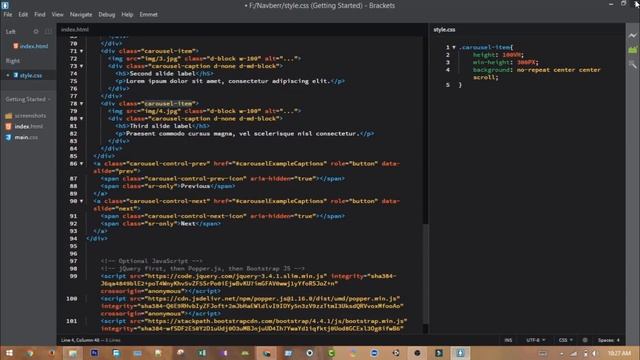Image resolution: width=640 pixels, height=360 pixels.
Task: Click the Brackets app icon in title bar
Action: pos(5,5)
